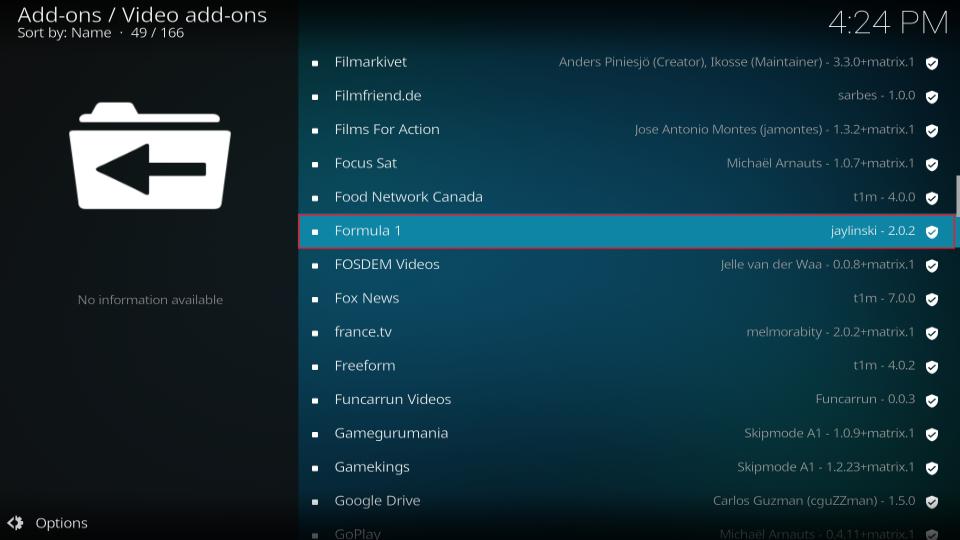Image resolution: width=960 pixels, height=540 pixels.
Task: Click the verified shield icon for Fox News
Action: (932, 299)
